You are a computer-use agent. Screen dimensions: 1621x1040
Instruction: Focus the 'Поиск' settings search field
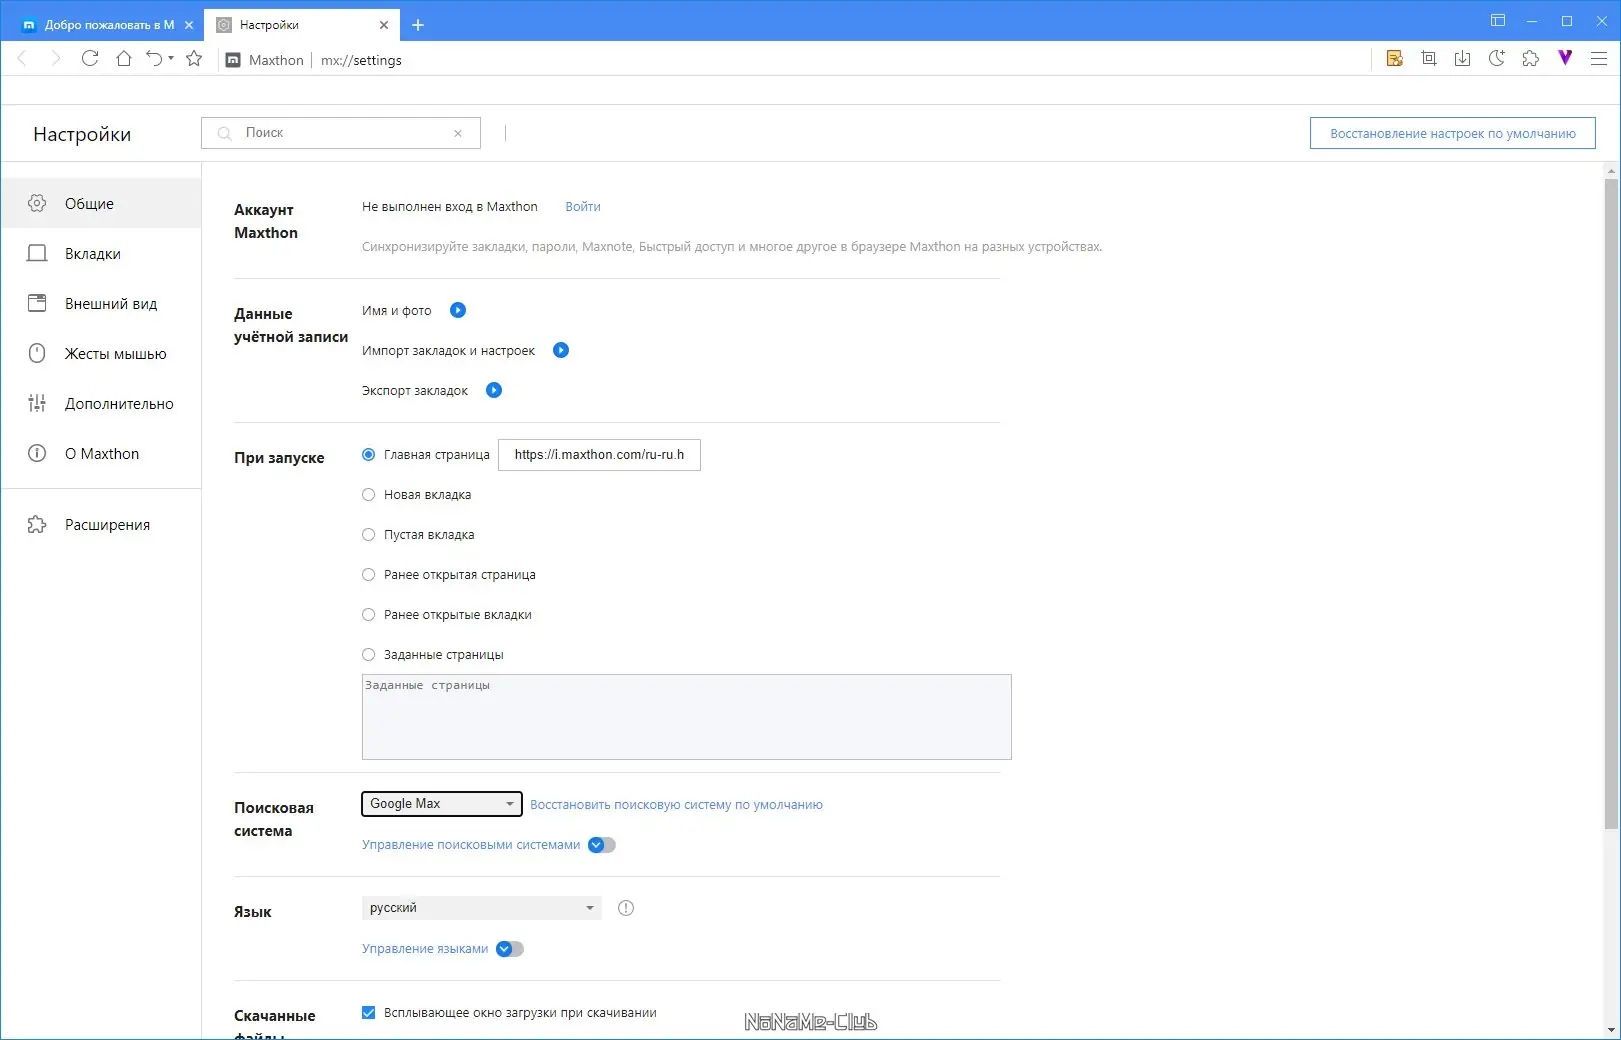[x=340, y=133]
